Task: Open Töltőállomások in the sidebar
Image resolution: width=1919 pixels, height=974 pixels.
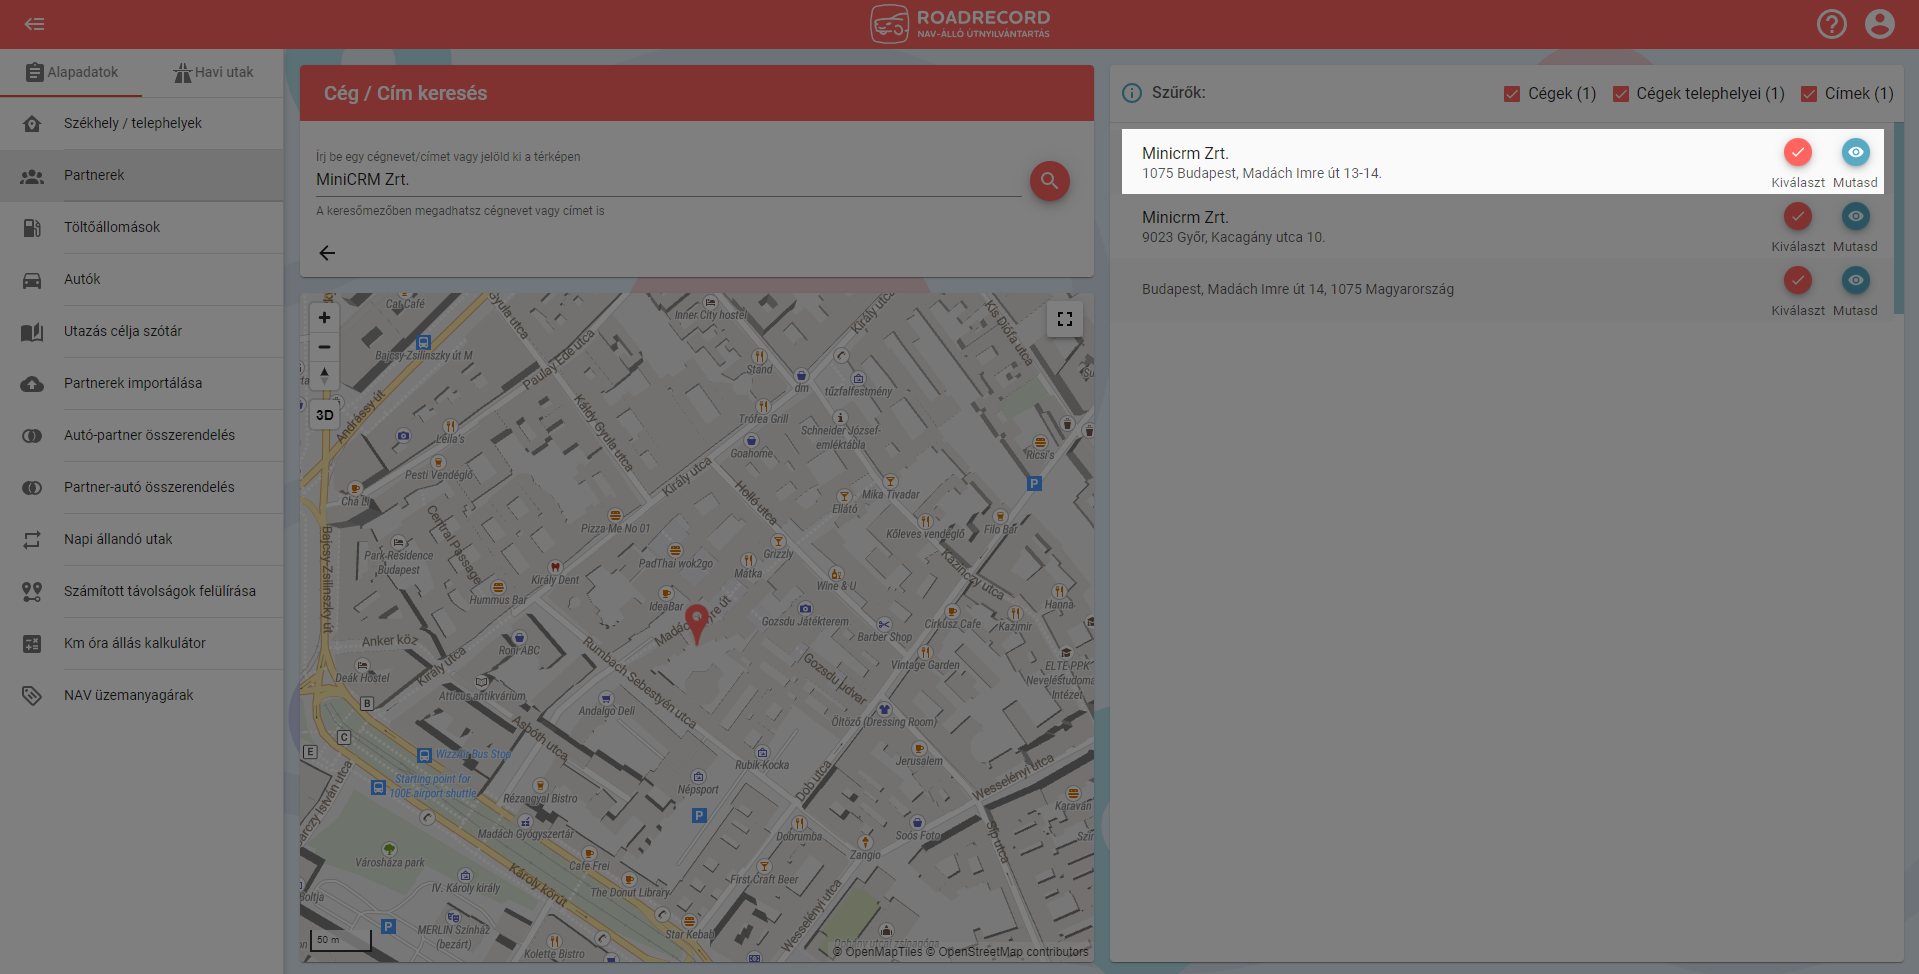Action: pos(142,227)
